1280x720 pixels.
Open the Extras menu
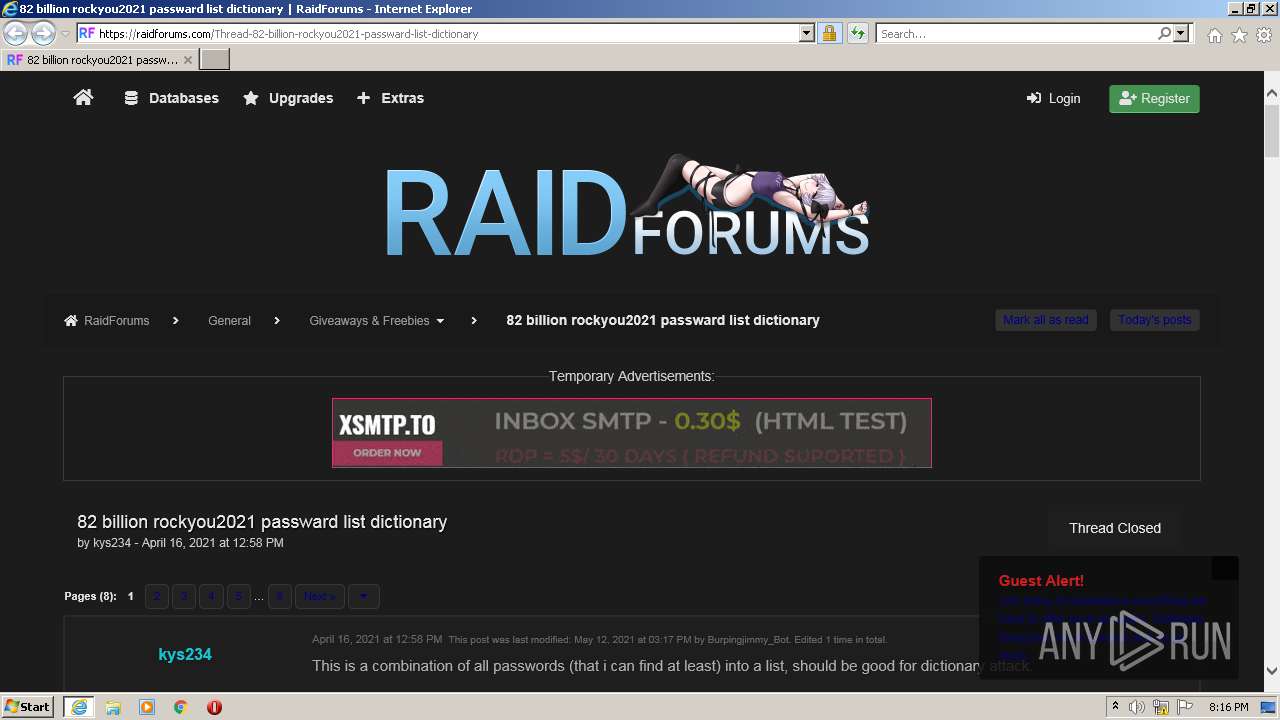(x=391, y=98)
